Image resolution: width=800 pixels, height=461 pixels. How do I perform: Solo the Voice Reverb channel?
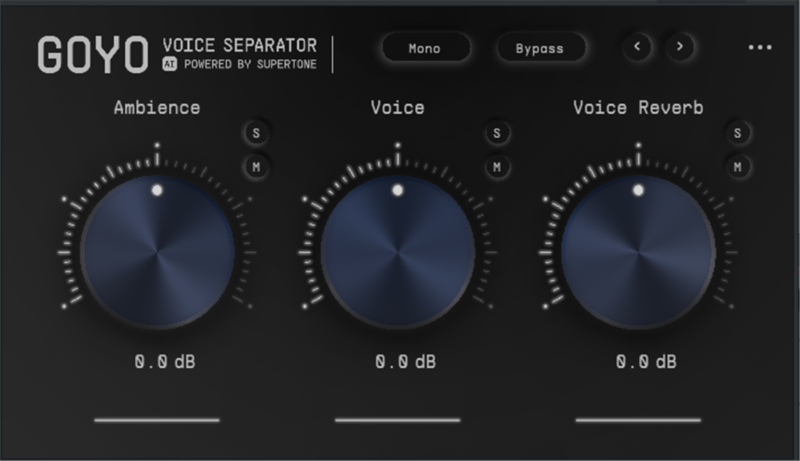point(738,133)
